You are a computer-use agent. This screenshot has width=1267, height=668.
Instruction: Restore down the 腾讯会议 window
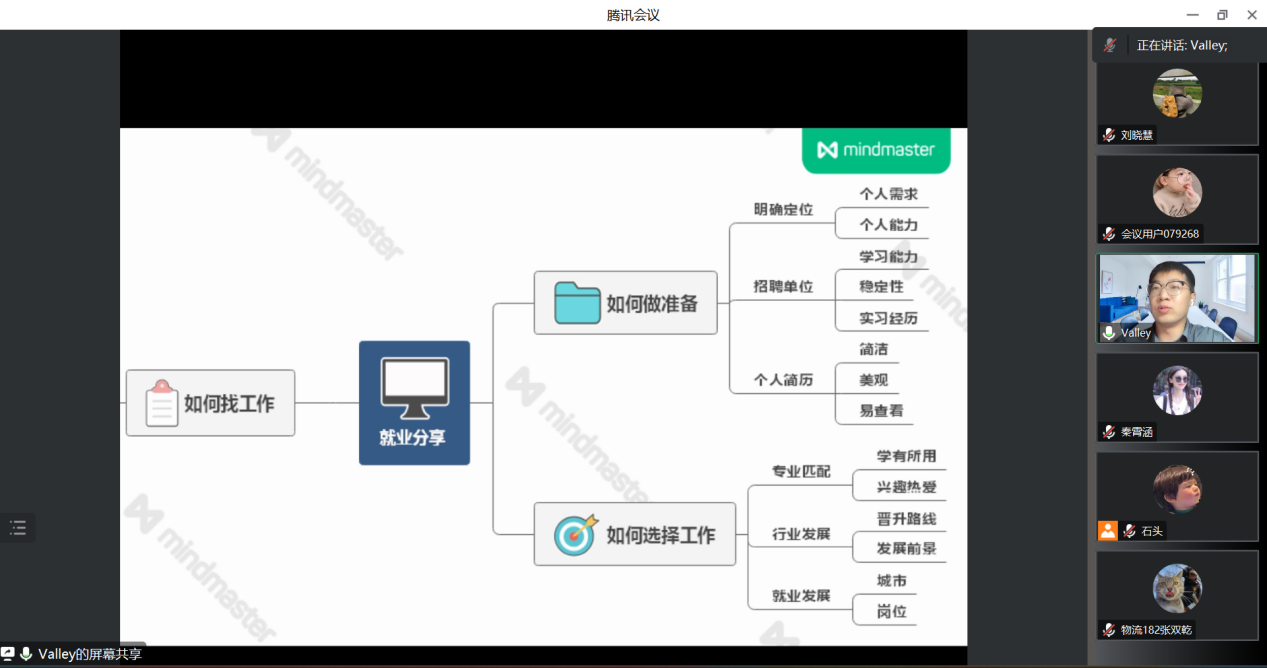click(1222, 15)
